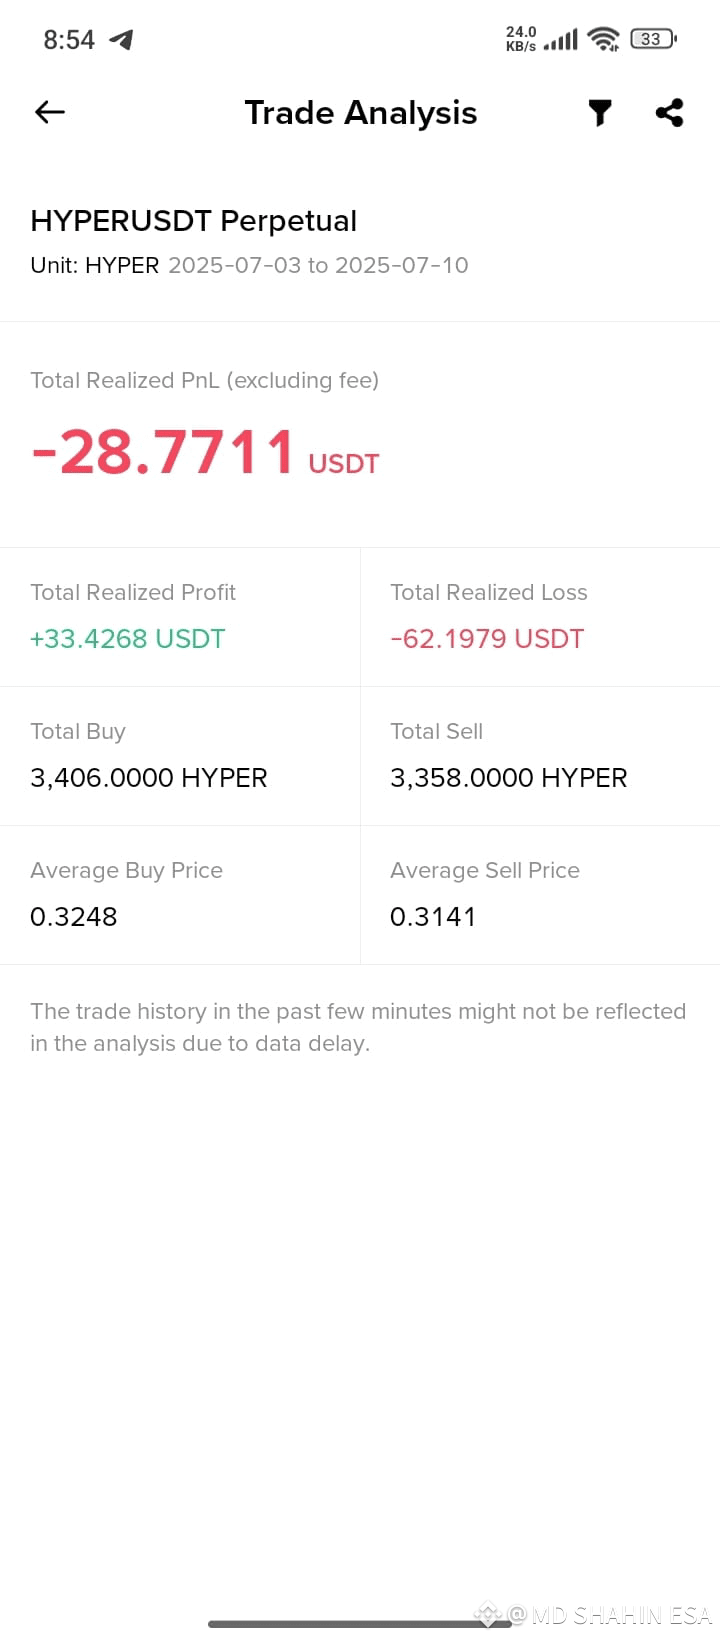
Task: Tap the Binance logo watermark
Action: click(x=488, y=1613)
